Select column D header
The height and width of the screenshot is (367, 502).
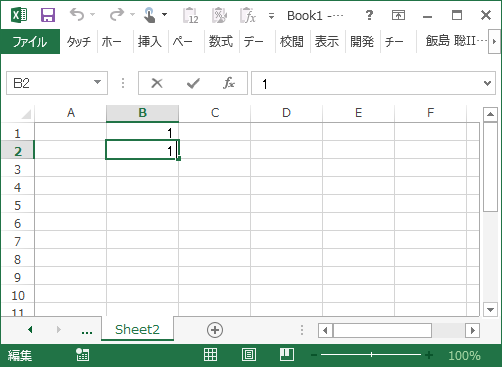coord(287,113)
